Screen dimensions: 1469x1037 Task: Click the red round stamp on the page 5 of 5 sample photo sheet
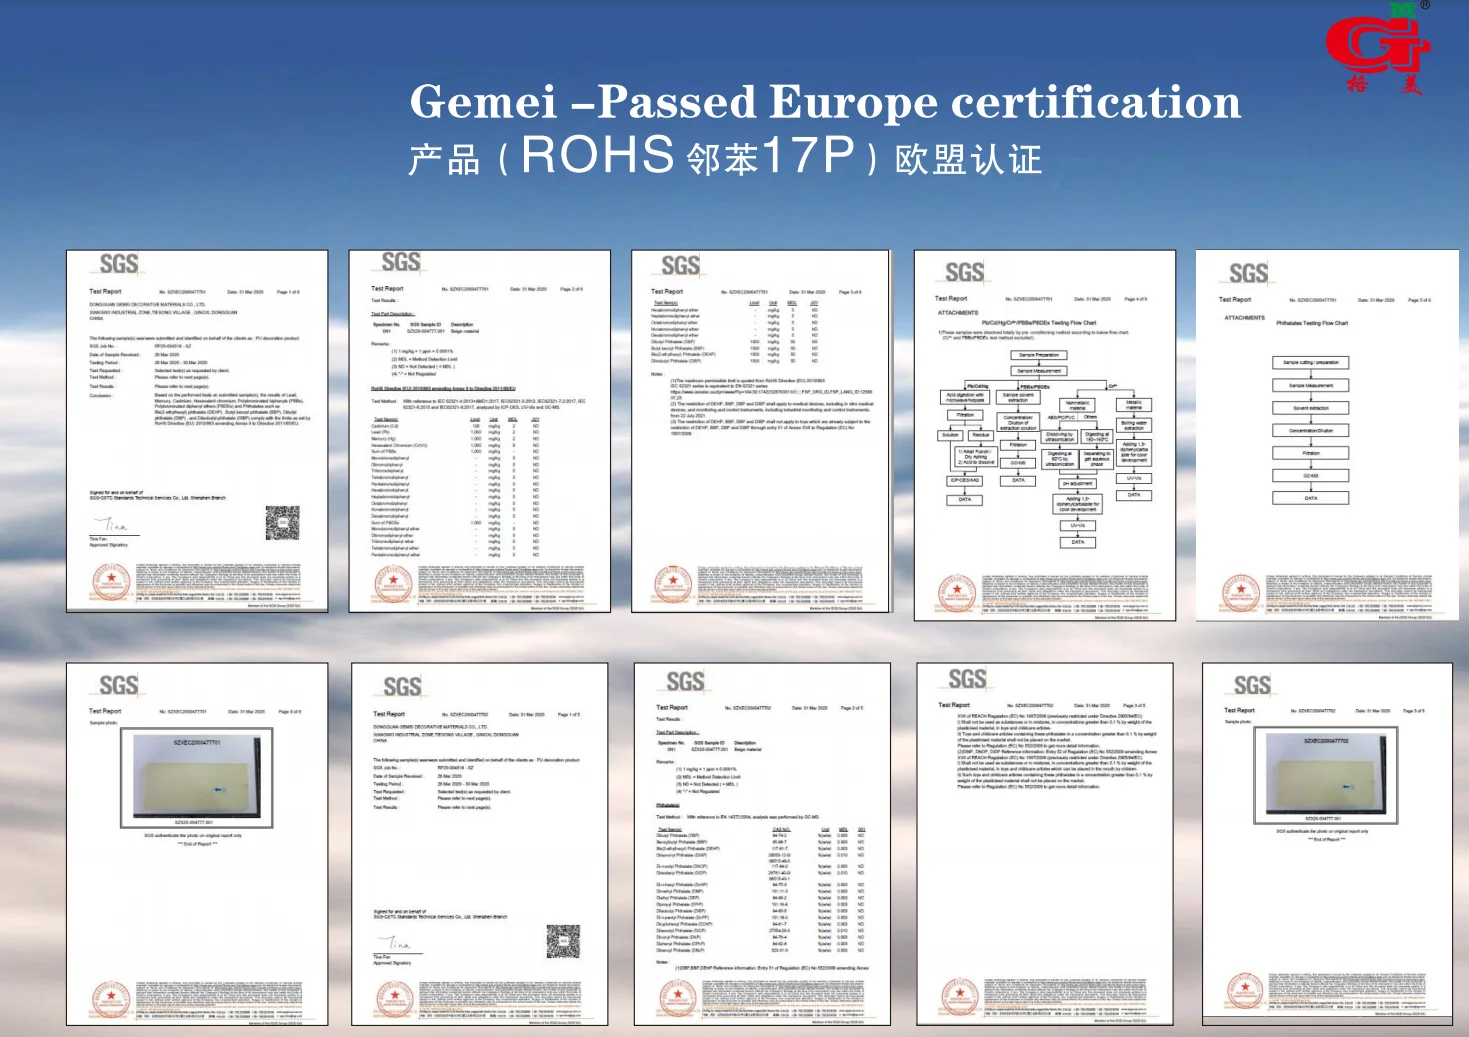coord(1245,991)
